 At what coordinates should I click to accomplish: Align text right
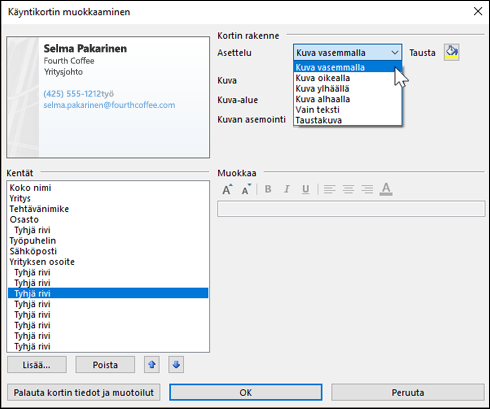point(367,189)
